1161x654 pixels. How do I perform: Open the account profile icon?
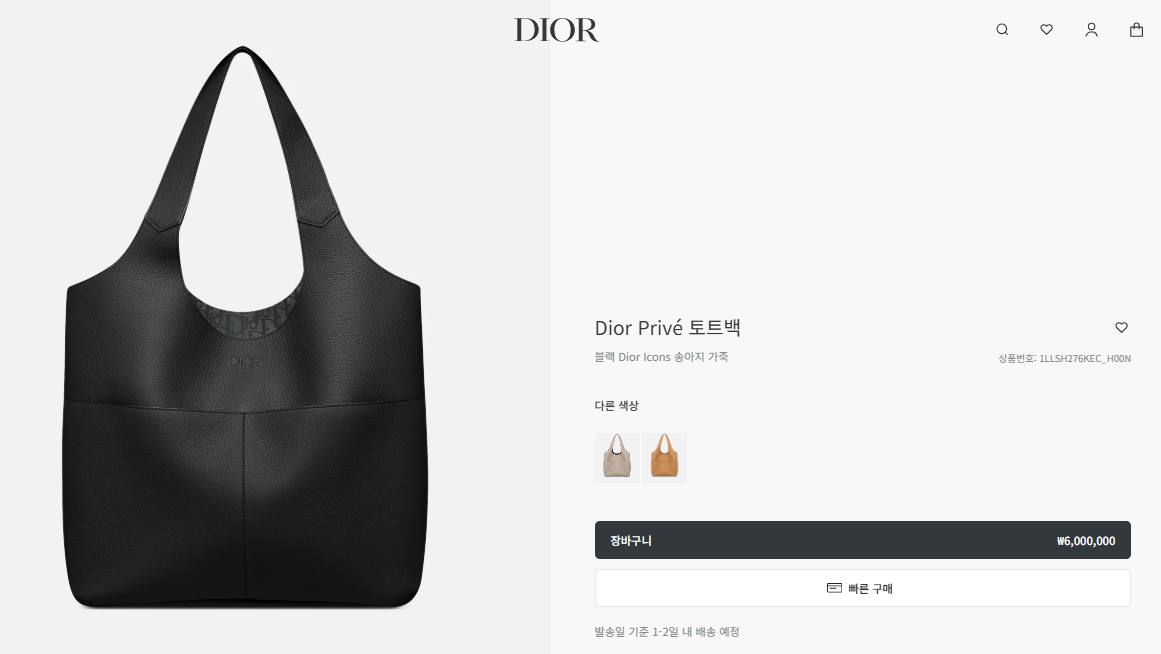coord(1091,30)
